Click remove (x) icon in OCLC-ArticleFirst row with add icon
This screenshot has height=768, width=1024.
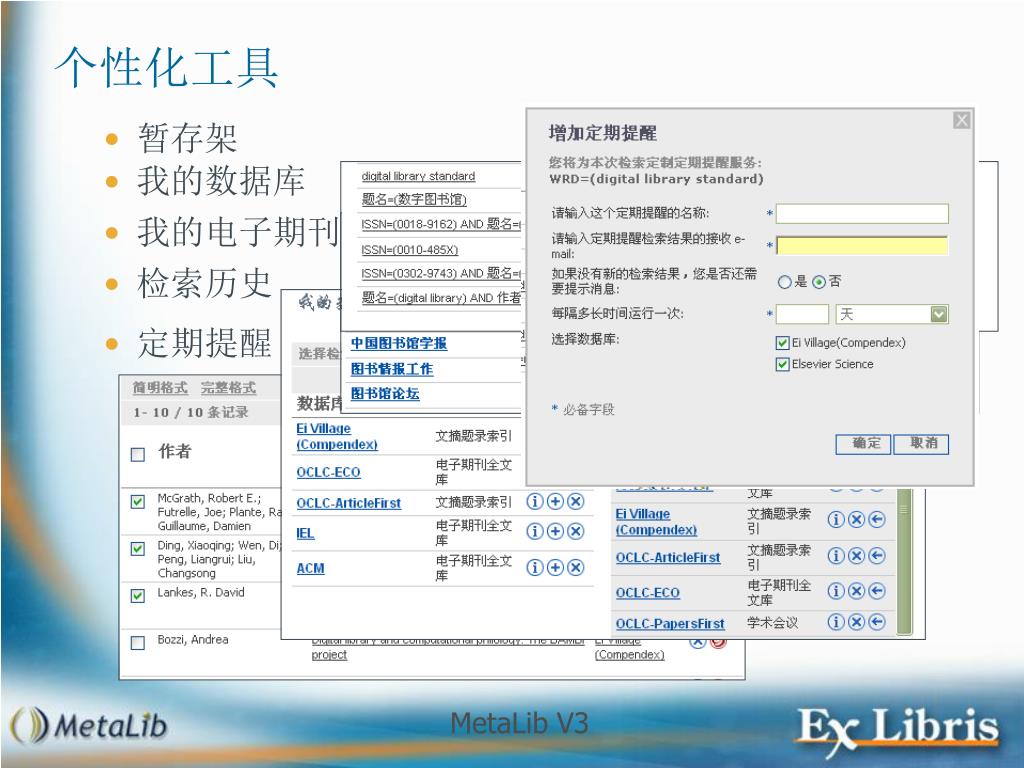click(x=575, y=502)
